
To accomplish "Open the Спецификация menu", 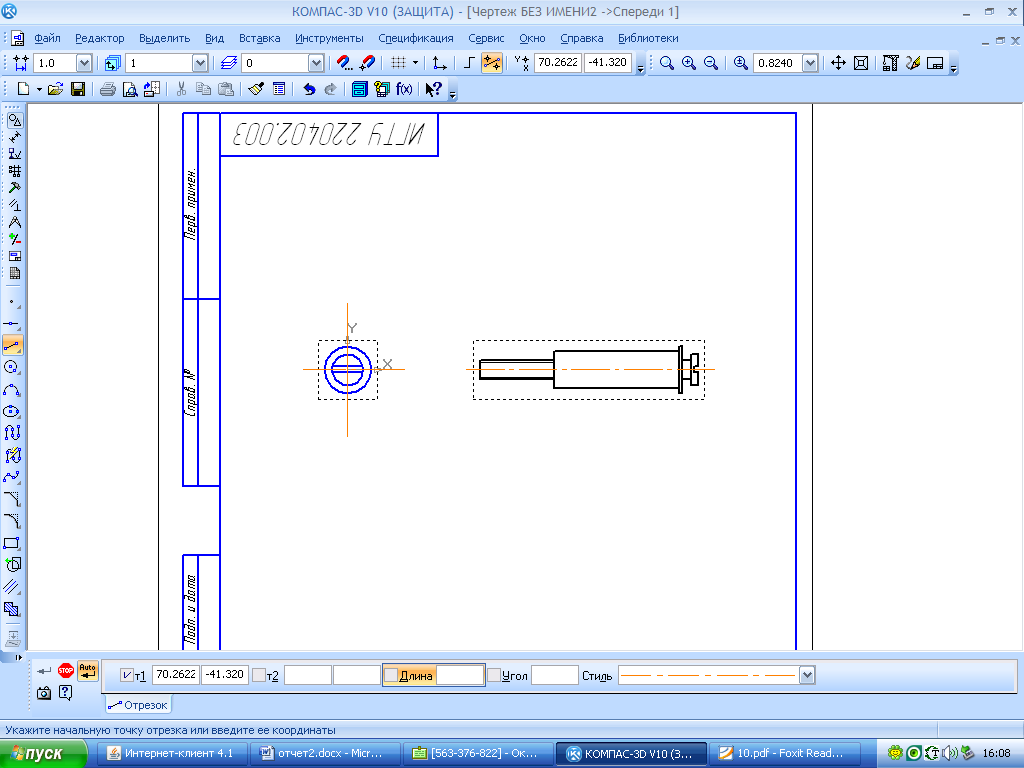I will pos(415,38).
